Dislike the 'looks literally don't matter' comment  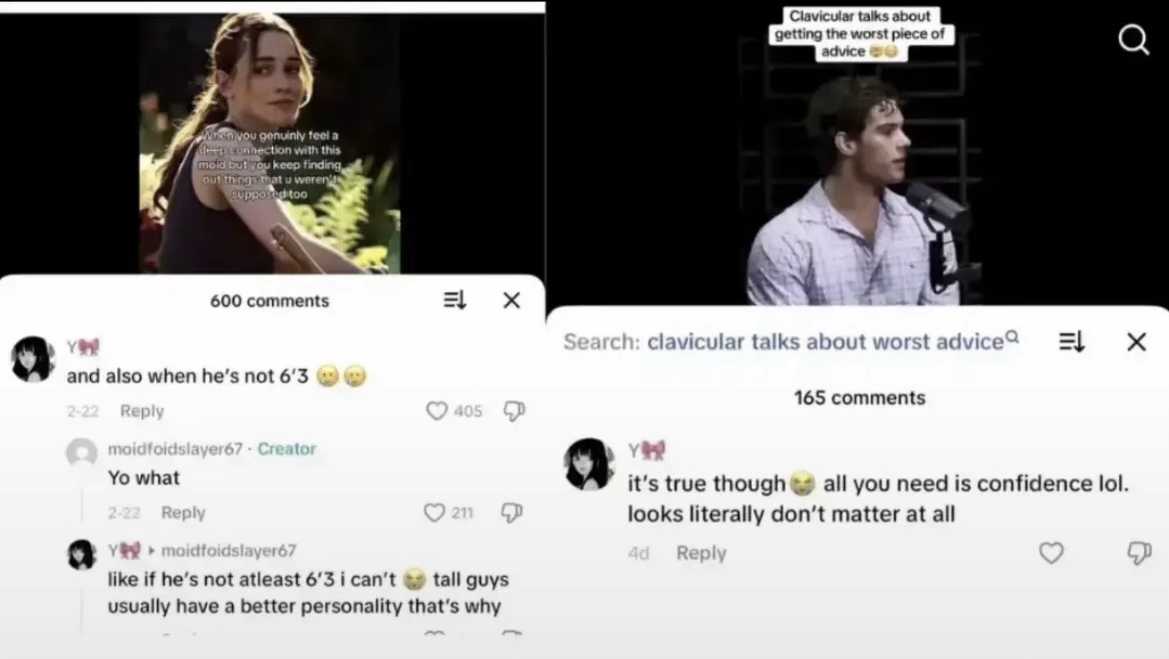[x=1139, y=553]
